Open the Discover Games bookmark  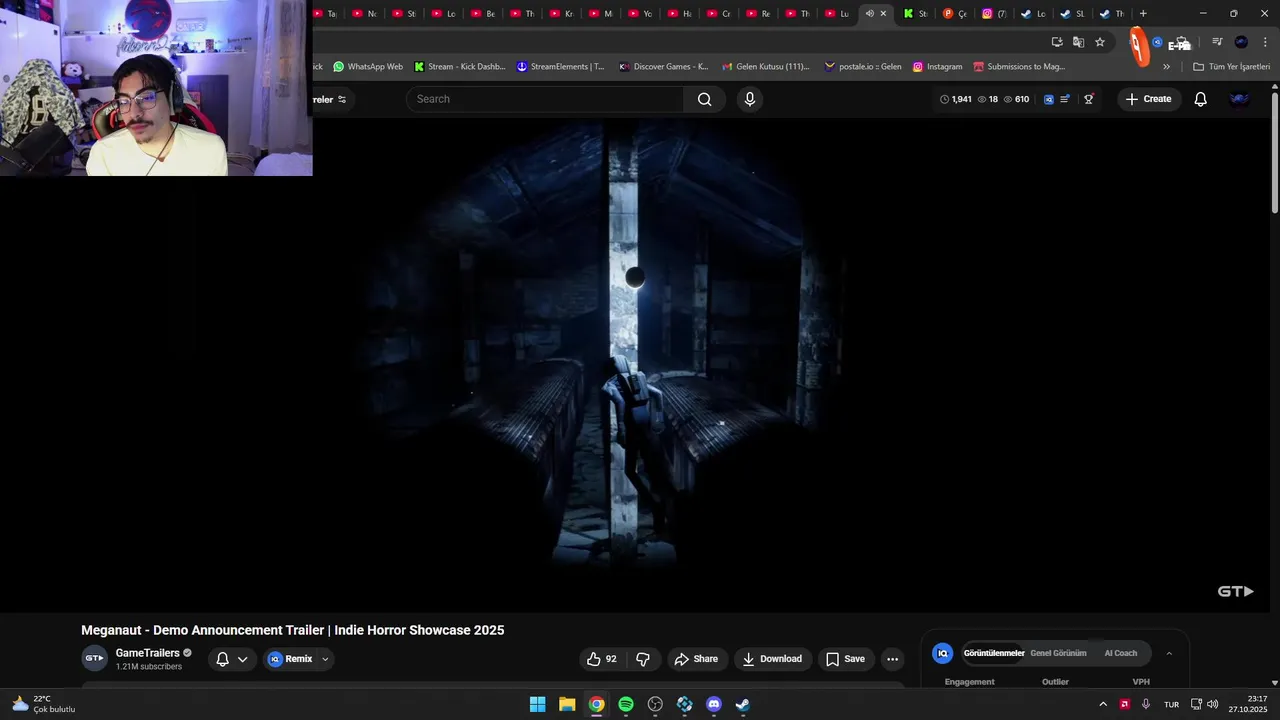click(x=664, y=67)
